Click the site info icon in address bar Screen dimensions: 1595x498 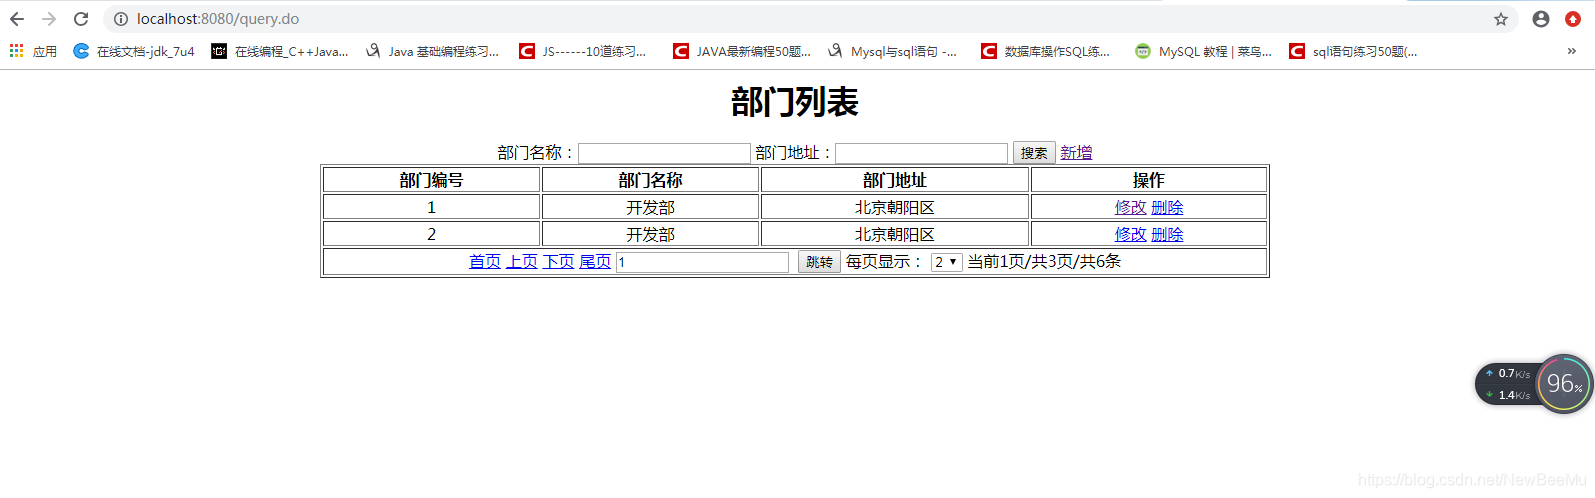pyautogui.click(x=121, y=19)
